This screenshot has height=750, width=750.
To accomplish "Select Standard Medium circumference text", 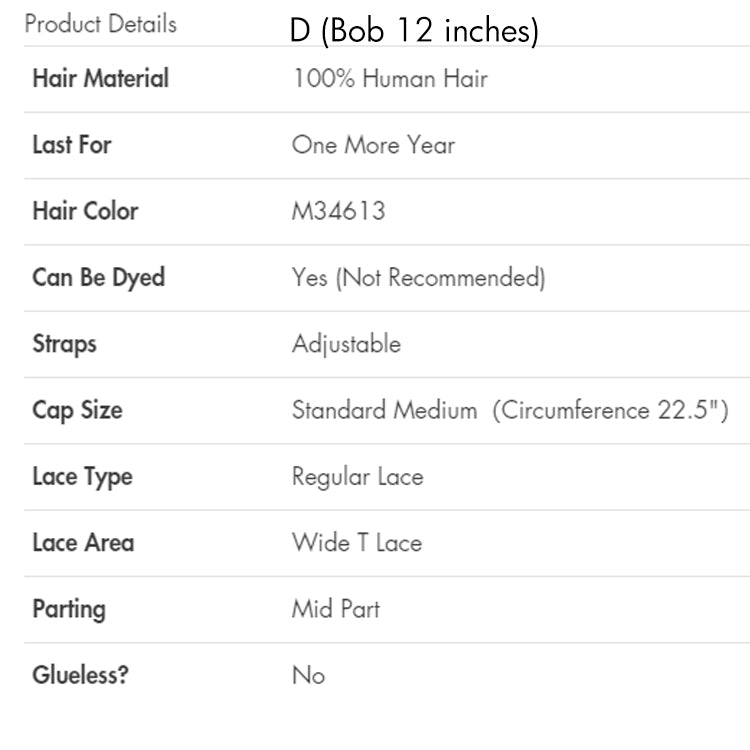I will pyautogui.click(x=510, y=410).
